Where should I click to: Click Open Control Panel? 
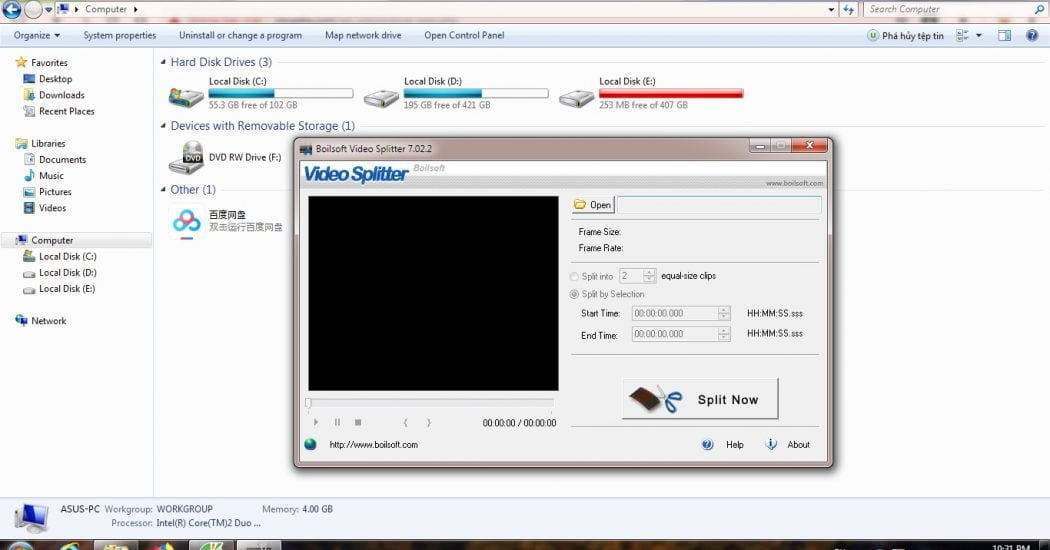[464, 36]
